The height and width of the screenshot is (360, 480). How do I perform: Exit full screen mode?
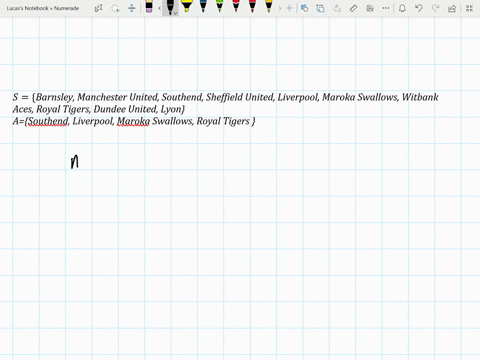click(469, 8)
